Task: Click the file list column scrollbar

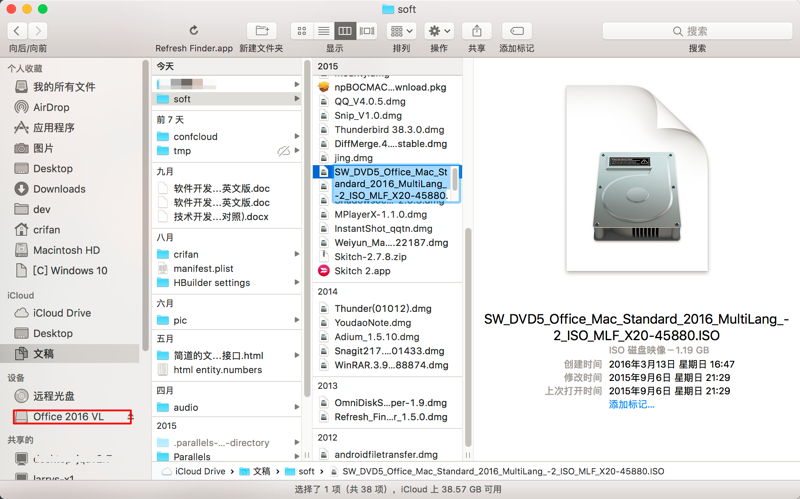Action: click(x=468, y=337)
